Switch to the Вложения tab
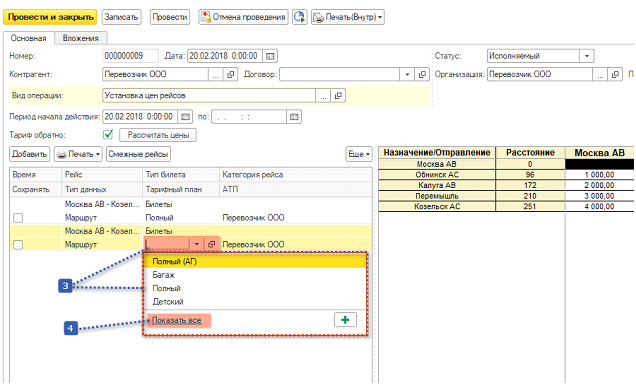 click(81, 38)
